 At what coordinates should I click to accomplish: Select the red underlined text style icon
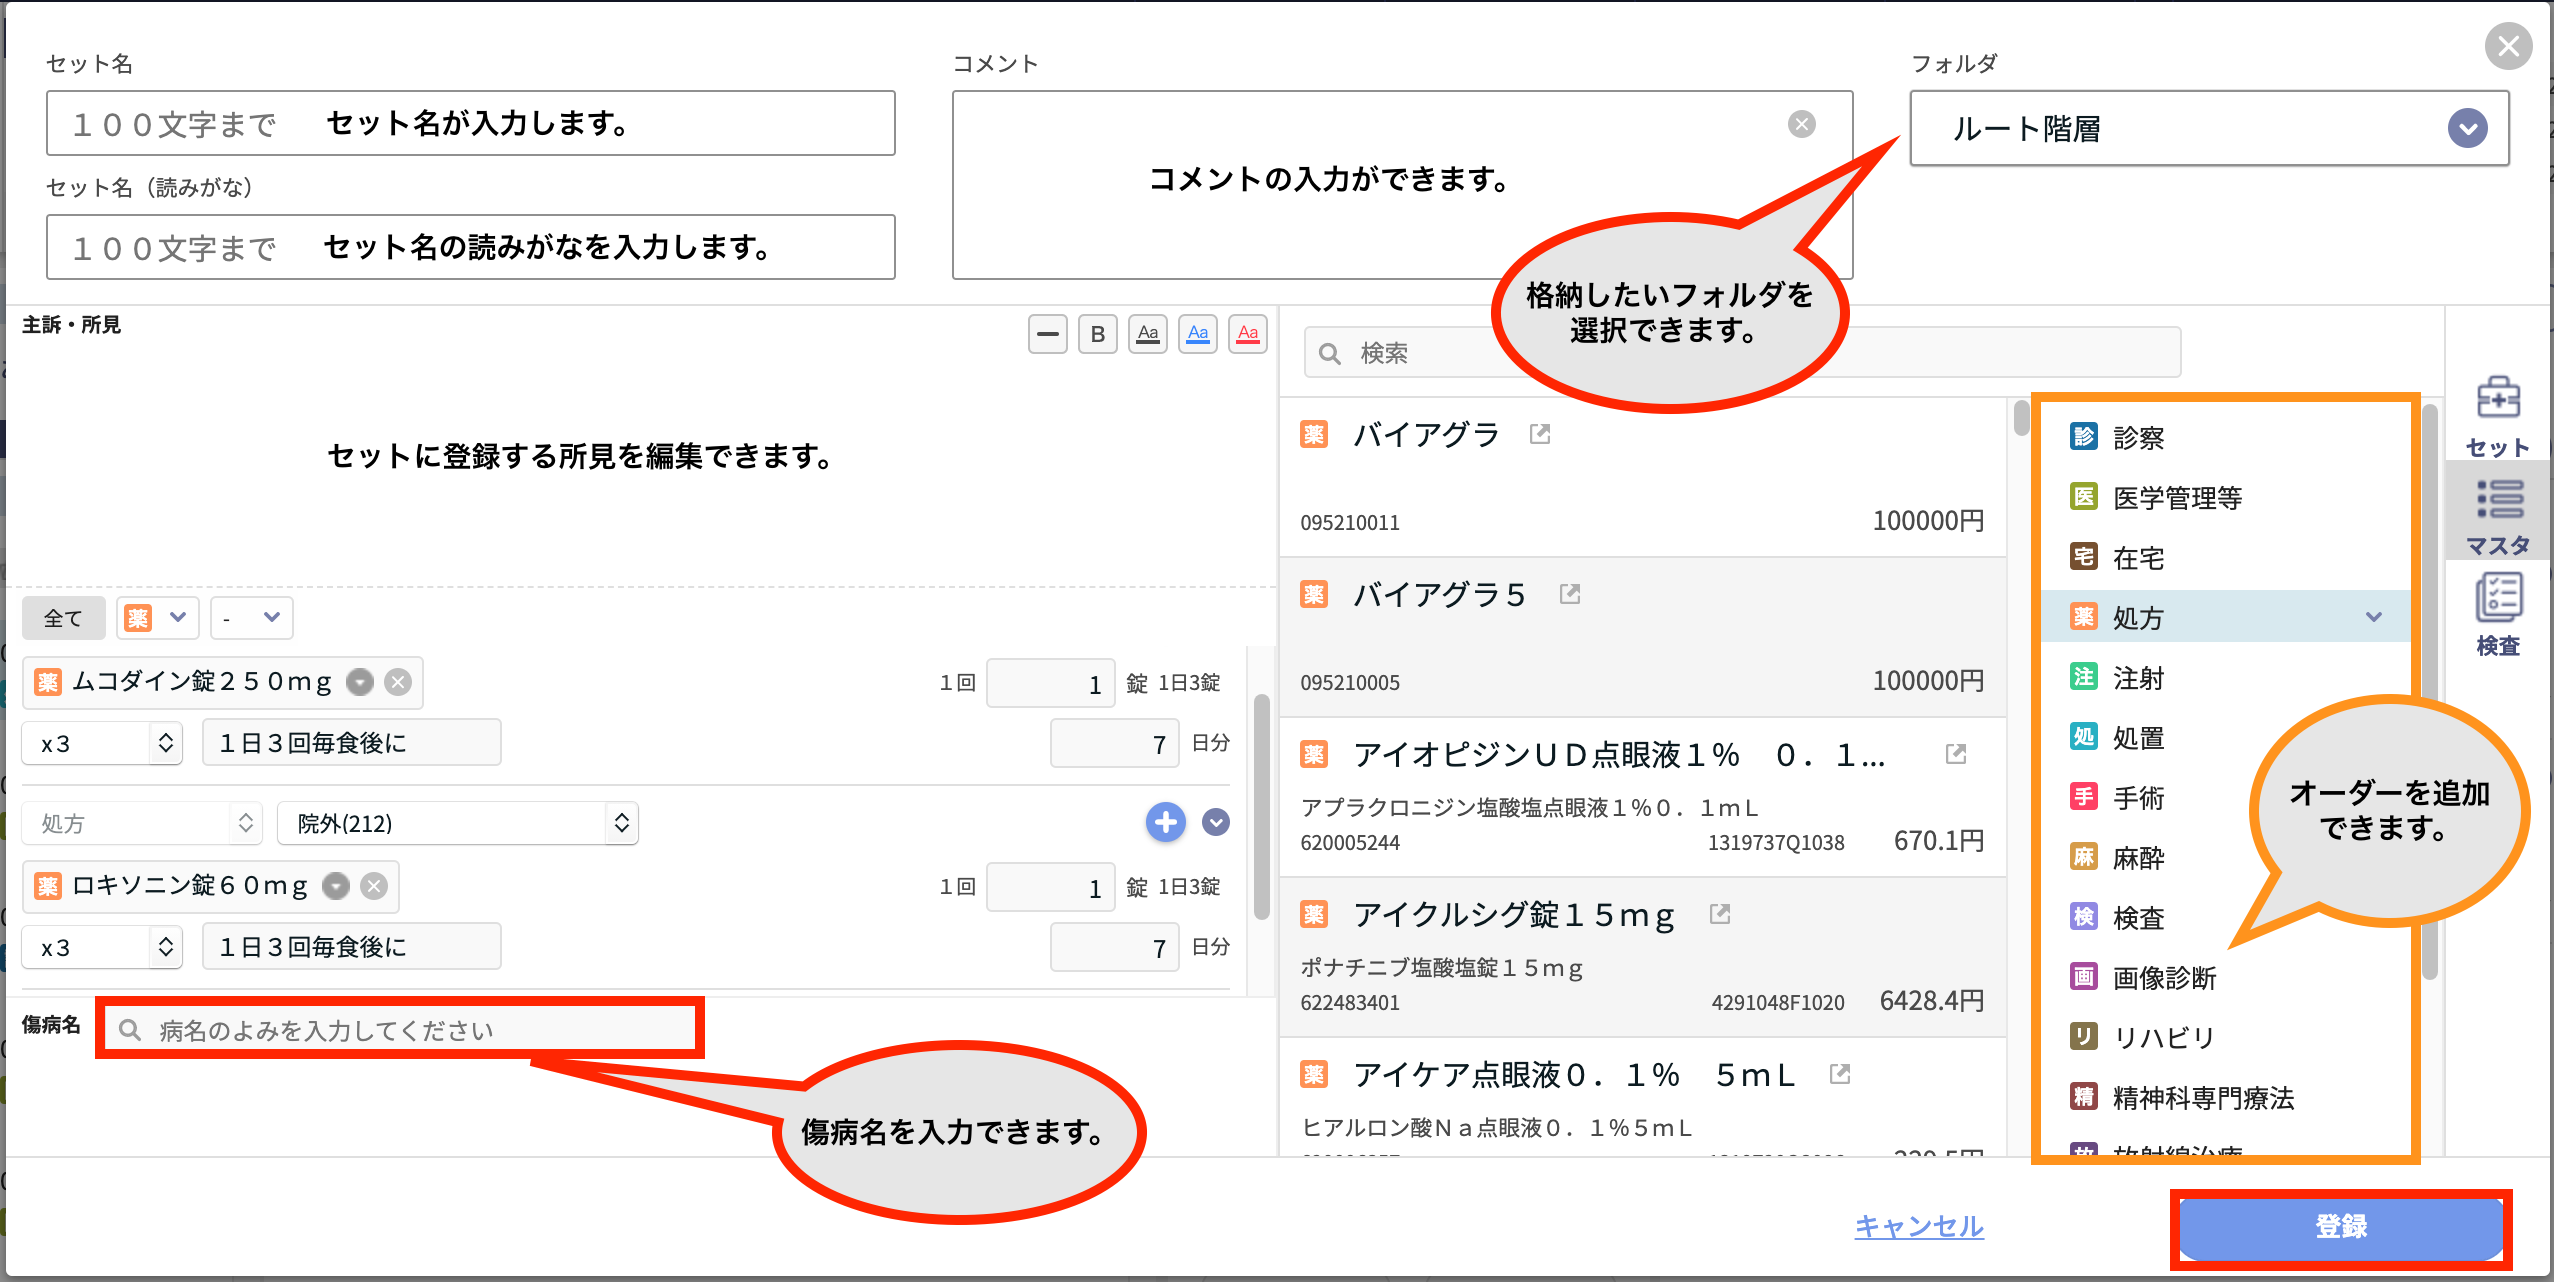[1247, 334]
